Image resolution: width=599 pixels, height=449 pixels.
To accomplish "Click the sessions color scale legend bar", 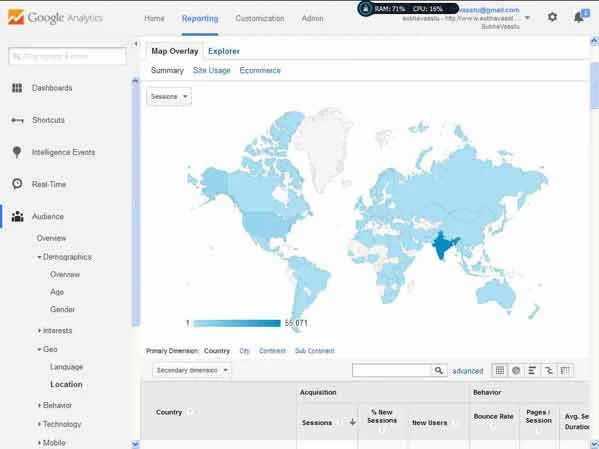I will (237, 323).
